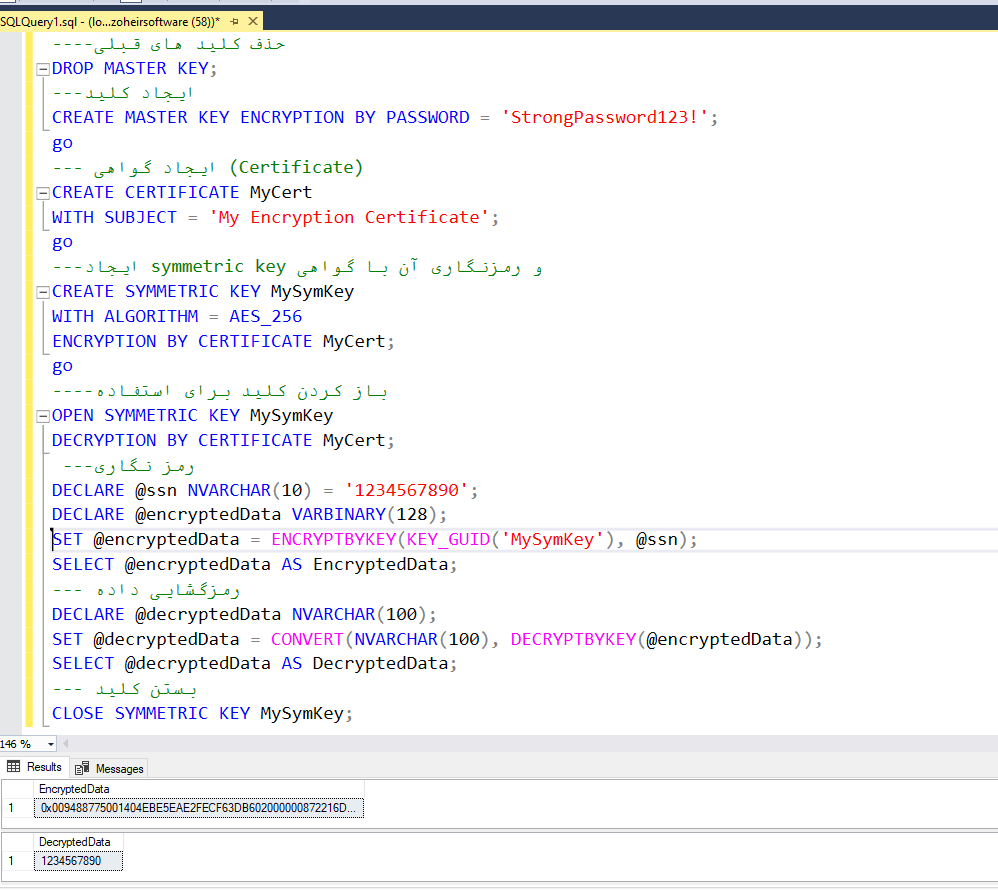
Task: Open the 146 % zoom dropdown
Action: [50, 744]
